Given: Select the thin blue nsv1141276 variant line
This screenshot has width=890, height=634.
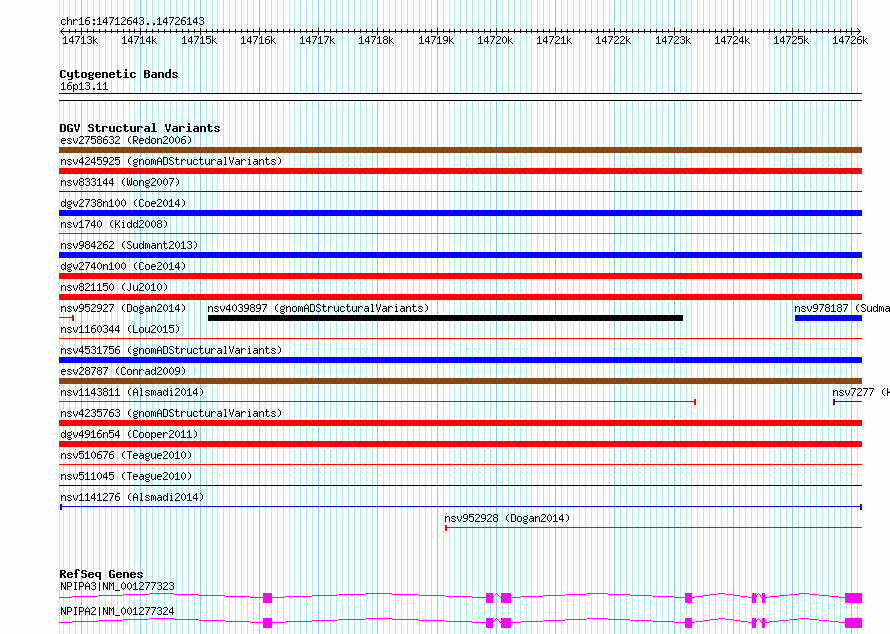Looking at the screenshot, I should click(461, 507).
